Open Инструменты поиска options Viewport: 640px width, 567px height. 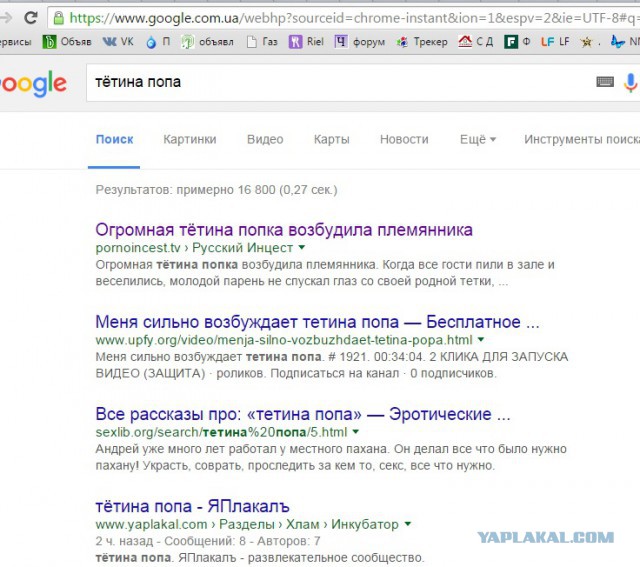point(582,140)
